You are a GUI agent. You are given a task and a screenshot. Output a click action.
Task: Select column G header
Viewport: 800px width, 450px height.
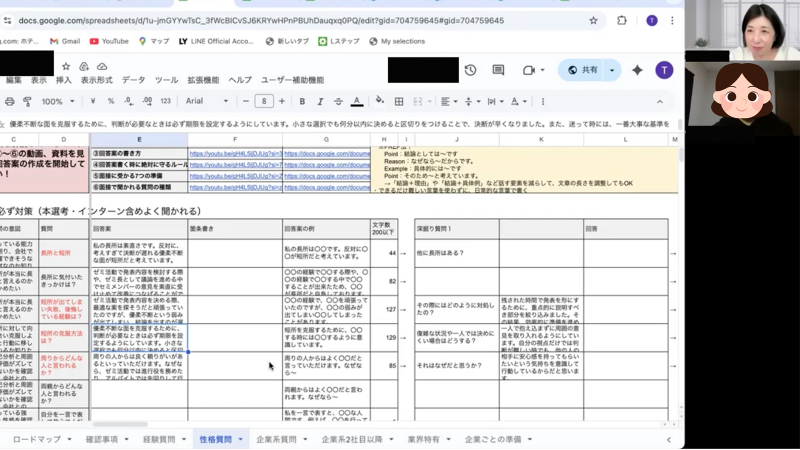[326, 139]
